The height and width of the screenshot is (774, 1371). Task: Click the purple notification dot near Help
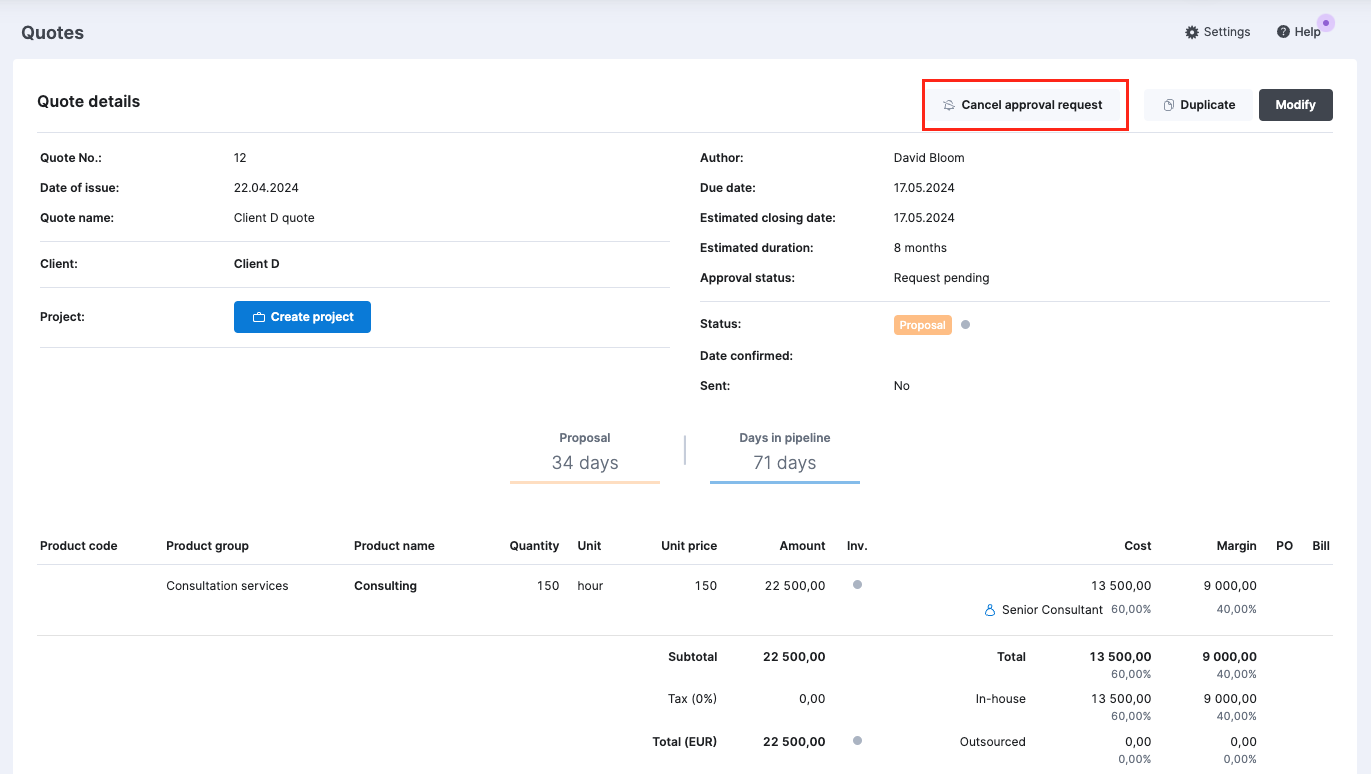point(1326,22)
